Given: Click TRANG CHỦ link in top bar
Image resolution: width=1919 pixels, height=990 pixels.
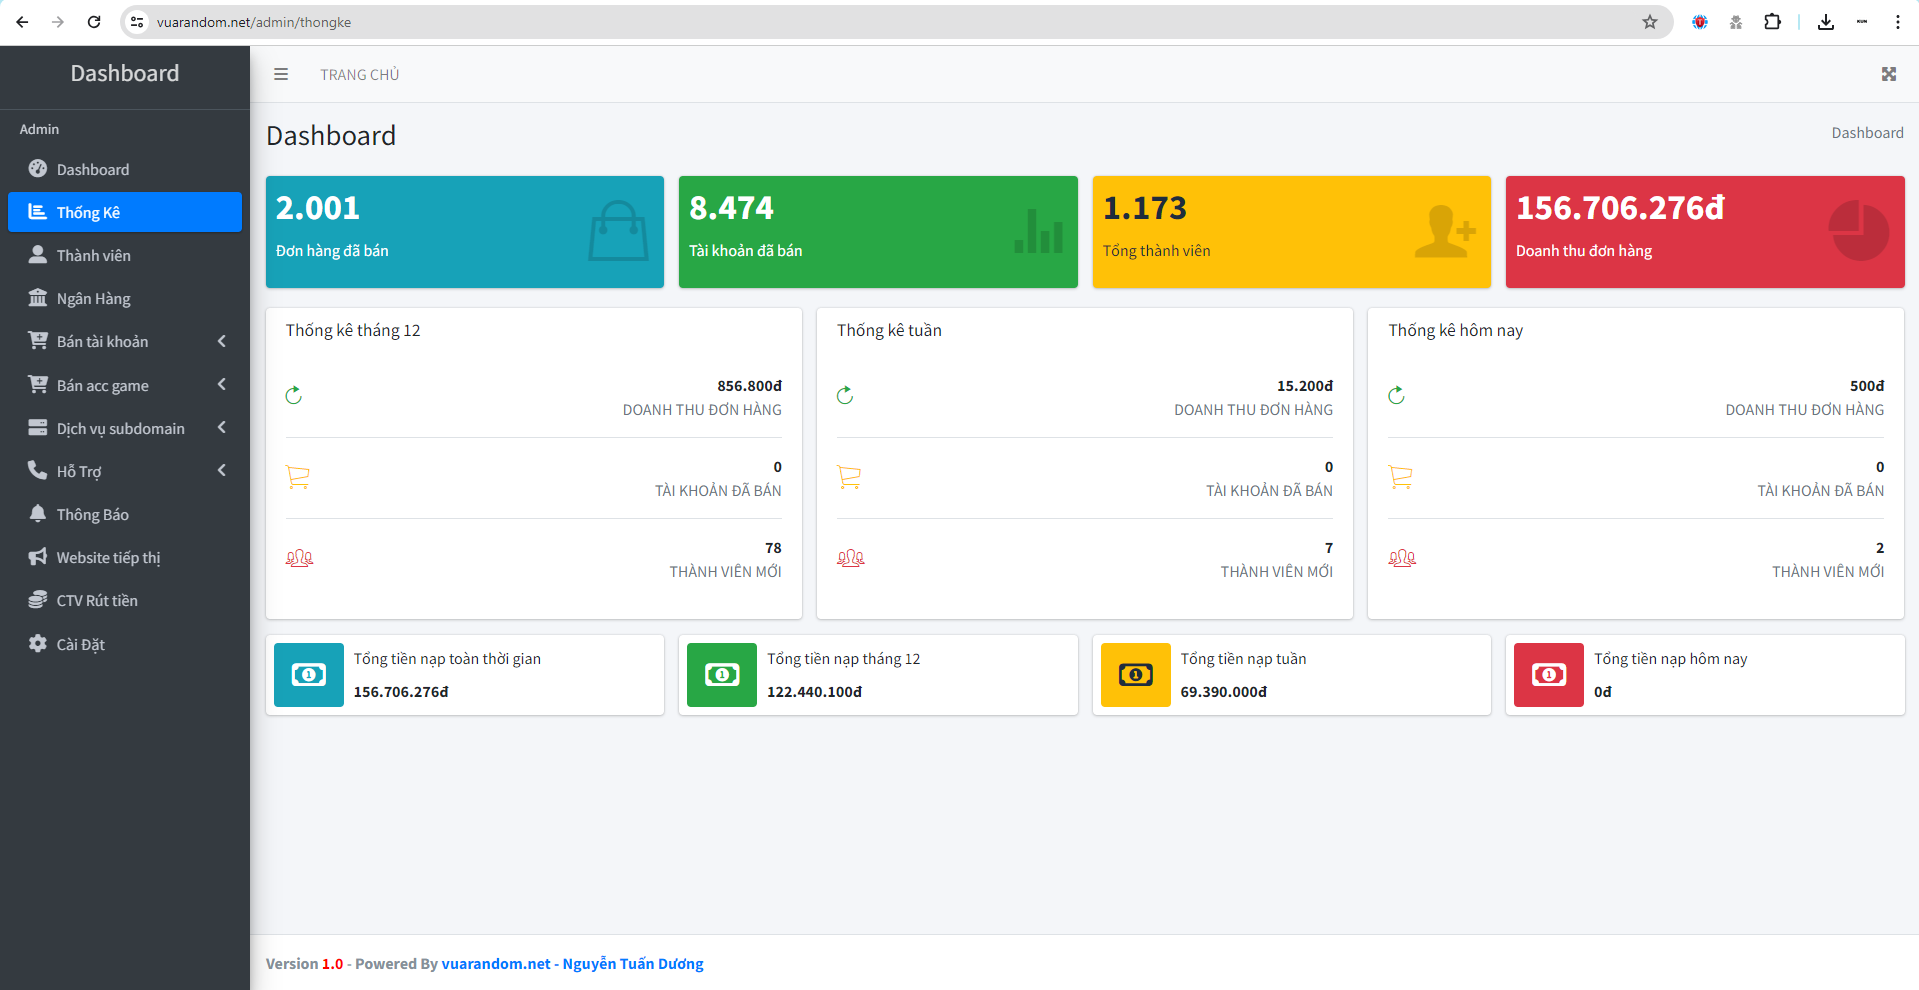Looking at the screenshot, I should pos(359,75).
